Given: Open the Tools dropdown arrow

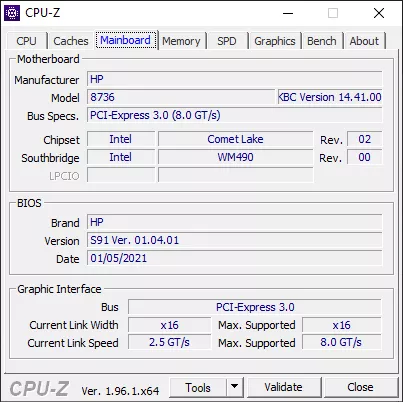Looking at the screenshot, I should 235,387.
